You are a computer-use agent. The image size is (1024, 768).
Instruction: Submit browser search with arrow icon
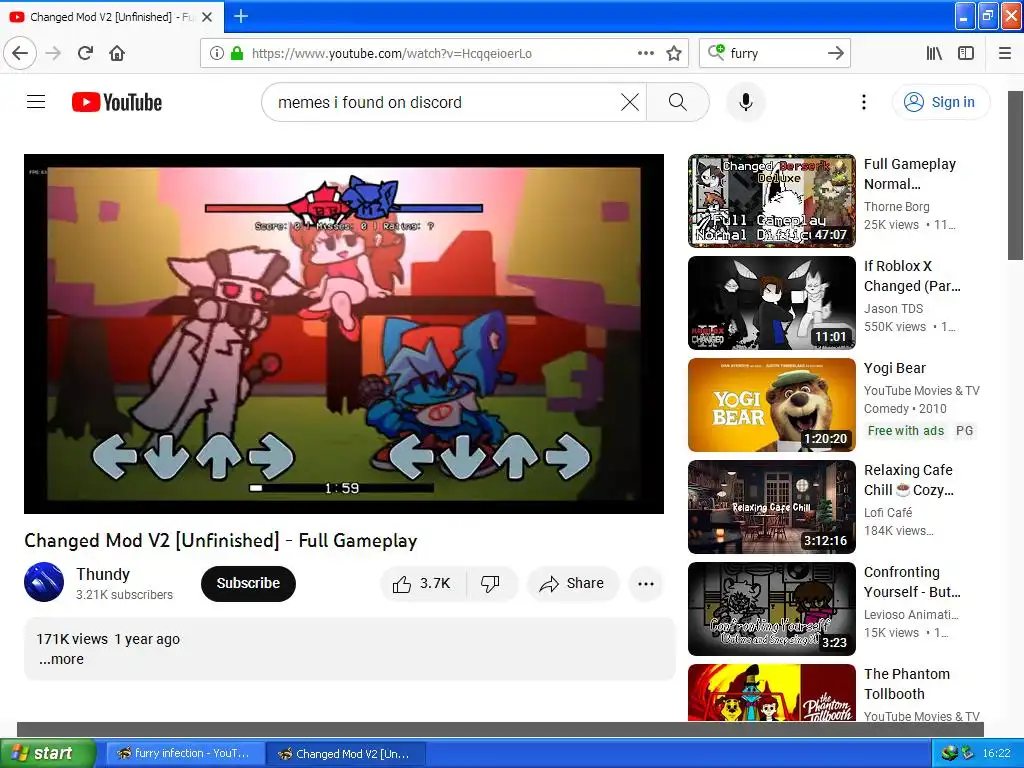(835, 53)
